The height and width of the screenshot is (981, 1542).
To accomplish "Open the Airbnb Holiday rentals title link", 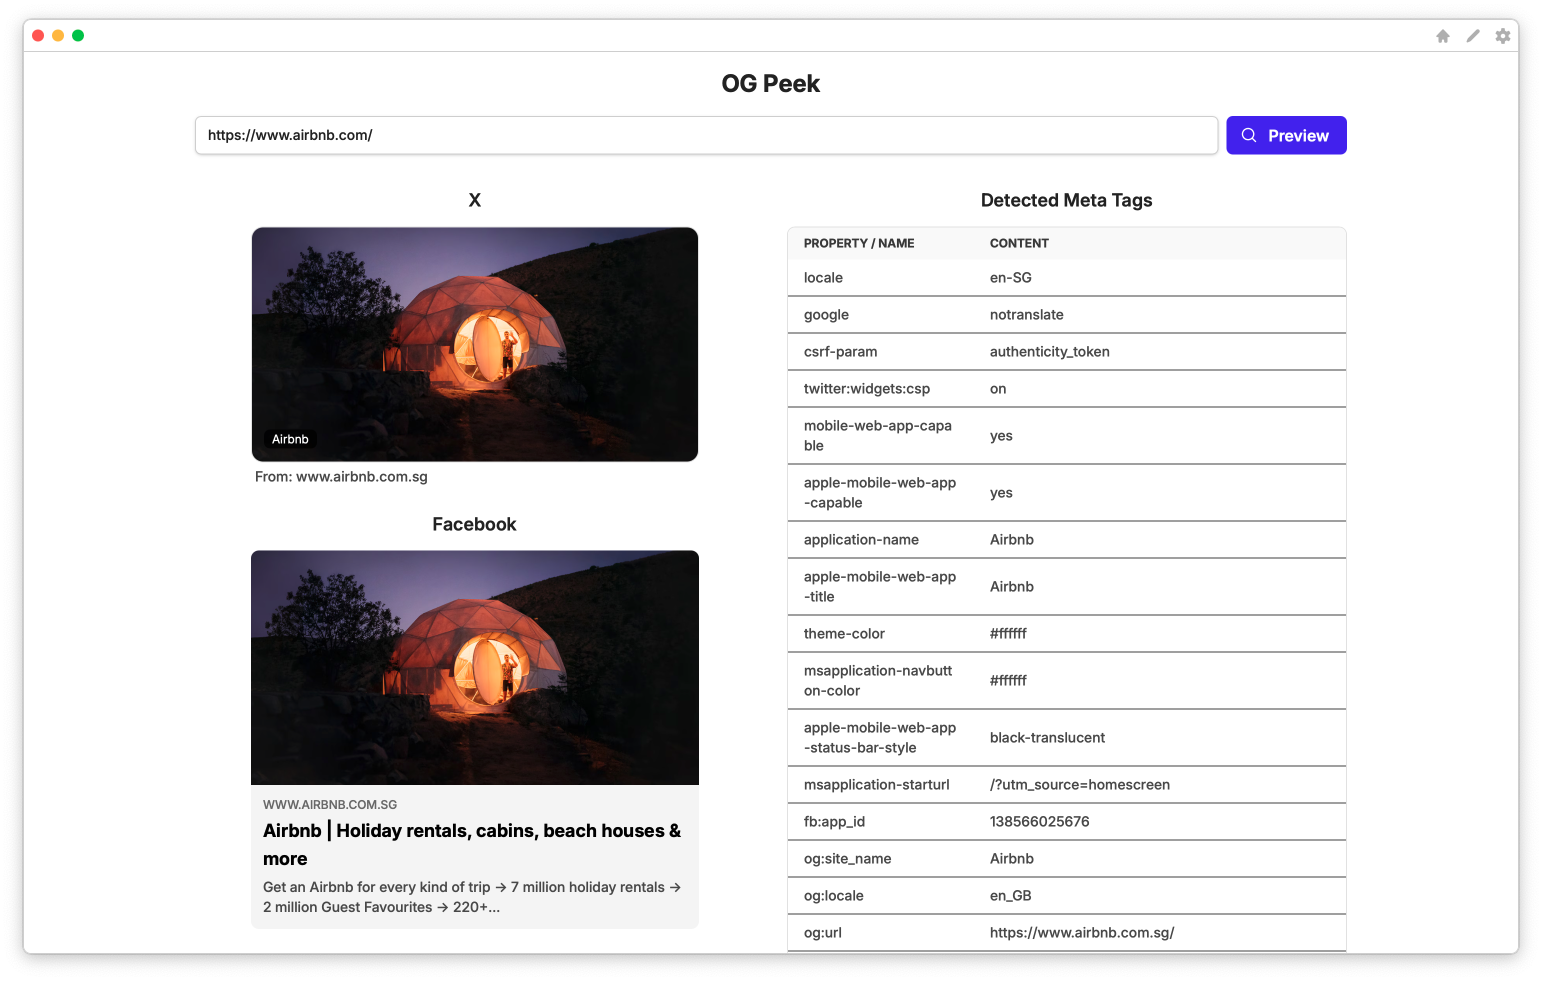I will [x=471, y=844].
